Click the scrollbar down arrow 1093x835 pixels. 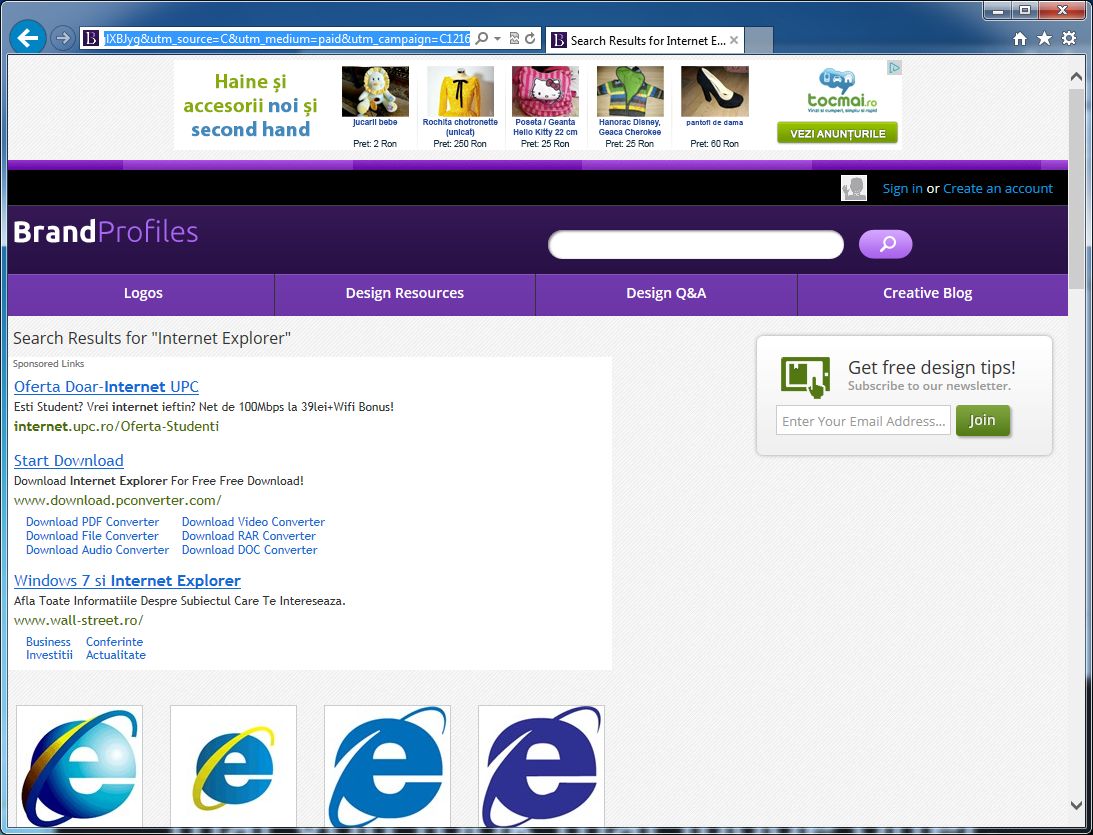click(x=1076, y=805)
